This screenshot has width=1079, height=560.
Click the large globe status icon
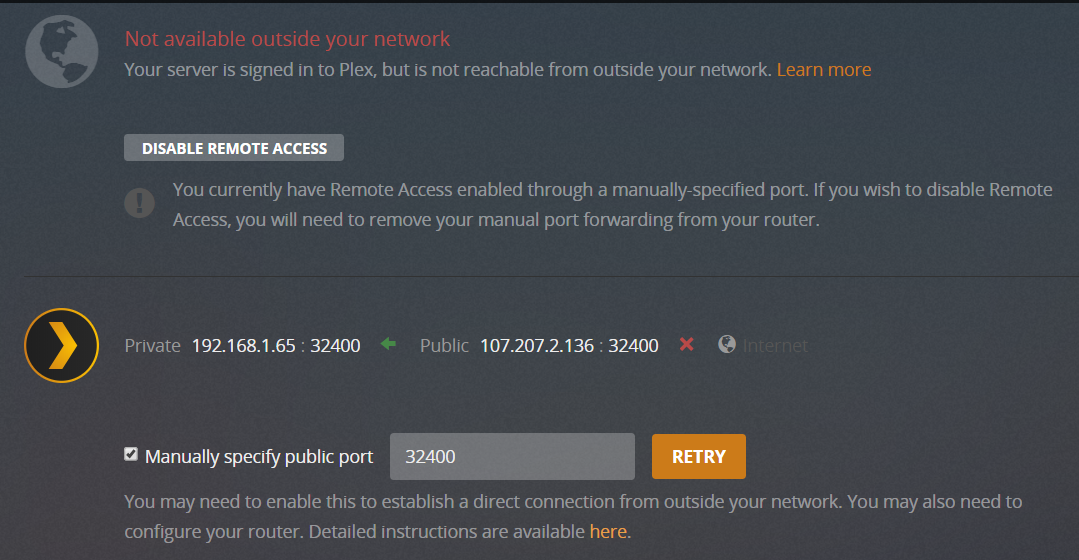pos(61,50)
